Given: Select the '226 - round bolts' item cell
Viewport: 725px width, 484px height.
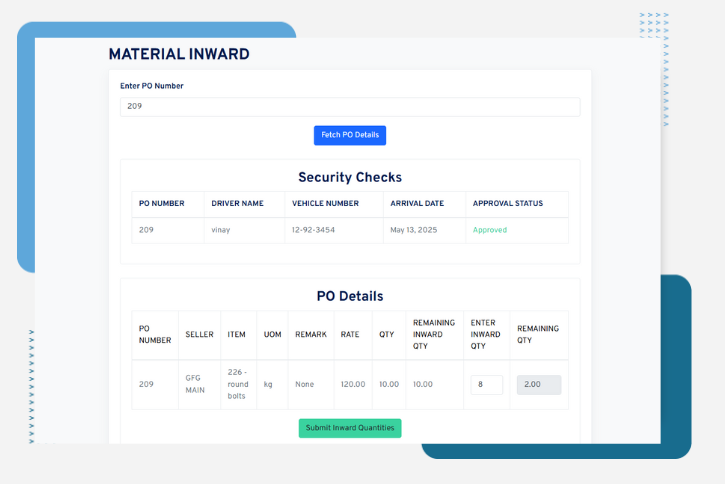Looking at the screenshot, I should (240, 384).
